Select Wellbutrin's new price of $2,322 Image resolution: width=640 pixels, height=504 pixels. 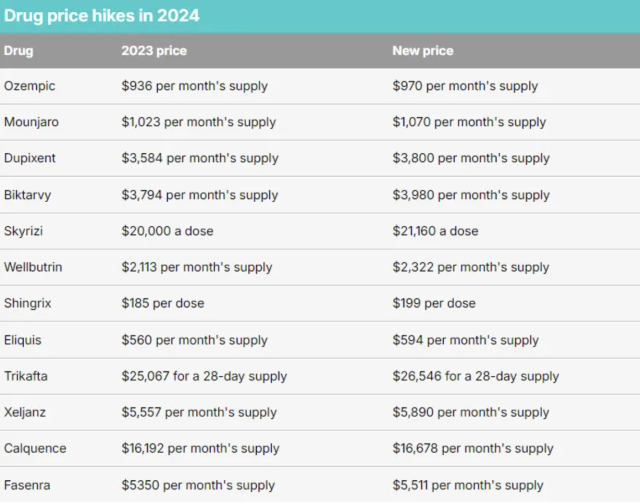[471, 267]
